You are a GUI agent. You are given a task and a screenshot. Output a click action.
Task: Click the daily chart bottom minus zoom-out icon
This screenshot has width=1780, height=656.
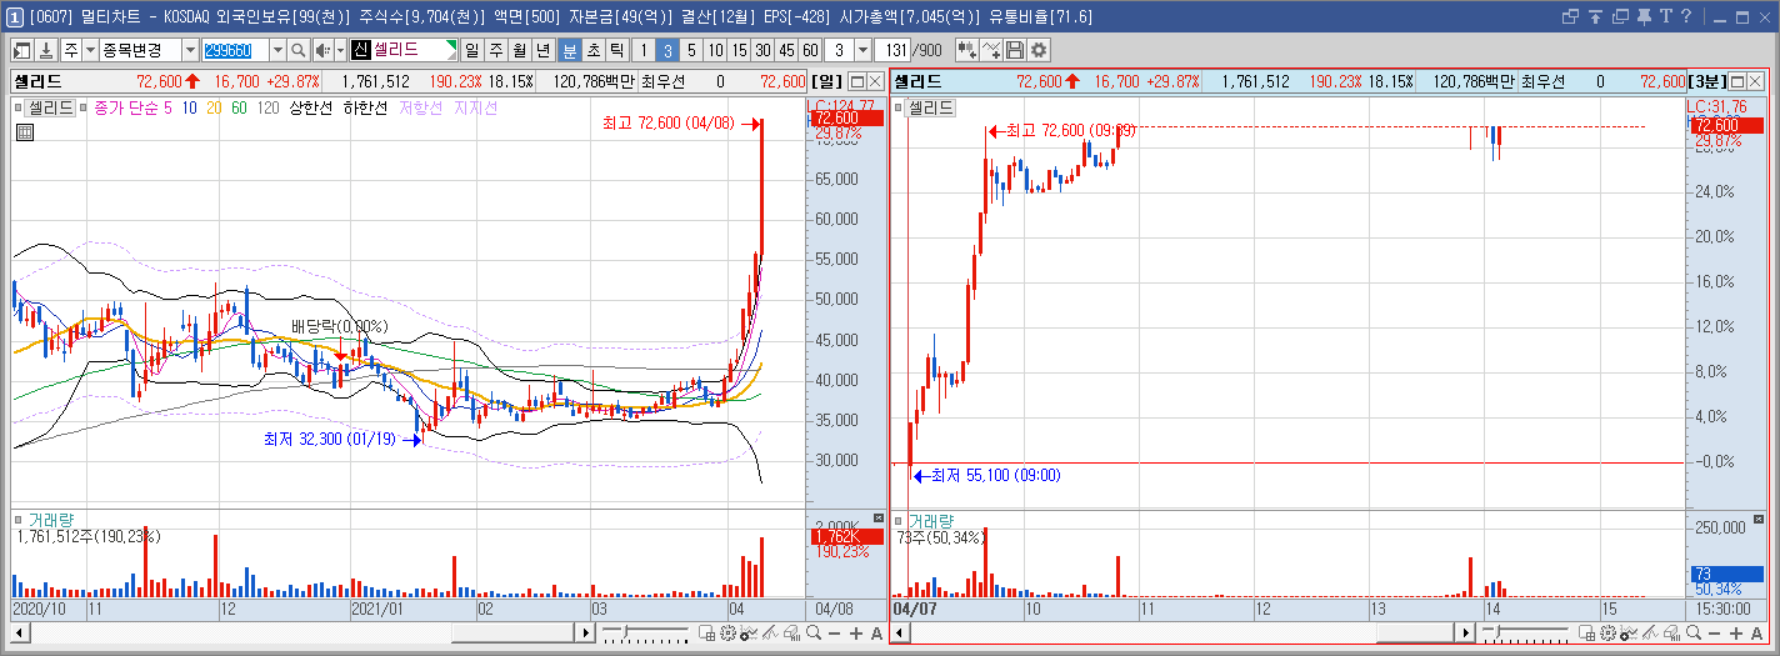[x=835, y=633]
